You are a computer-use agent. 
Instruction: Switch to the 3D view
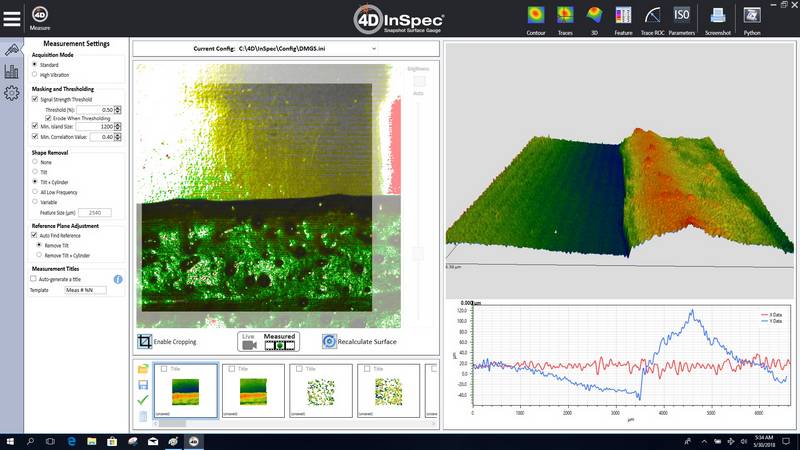point(594,20)
